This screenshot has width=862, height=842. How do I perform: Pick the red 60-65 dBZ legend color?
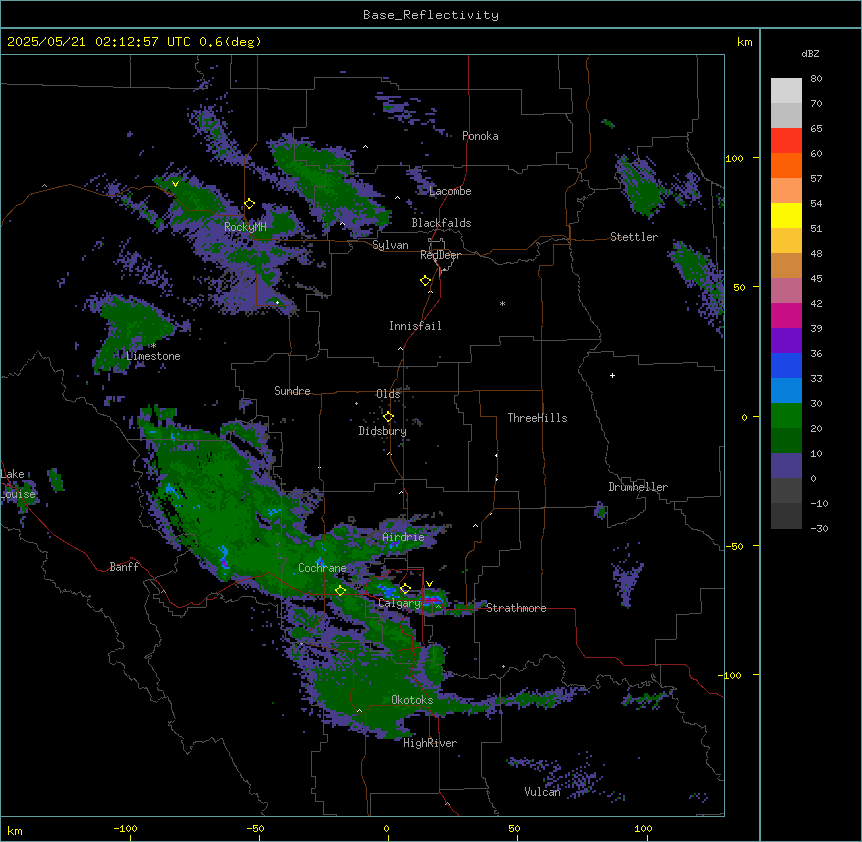786,141
